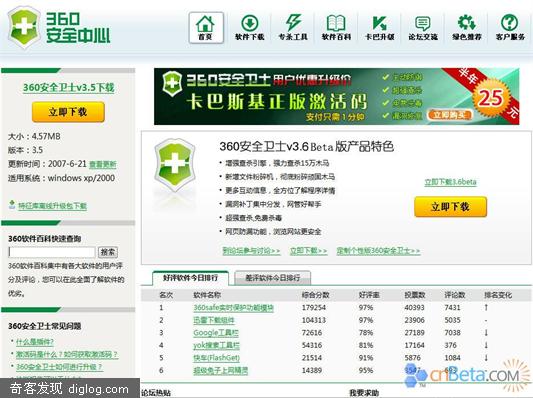Click the 综合分数 column header

click(x=316, y=295)
